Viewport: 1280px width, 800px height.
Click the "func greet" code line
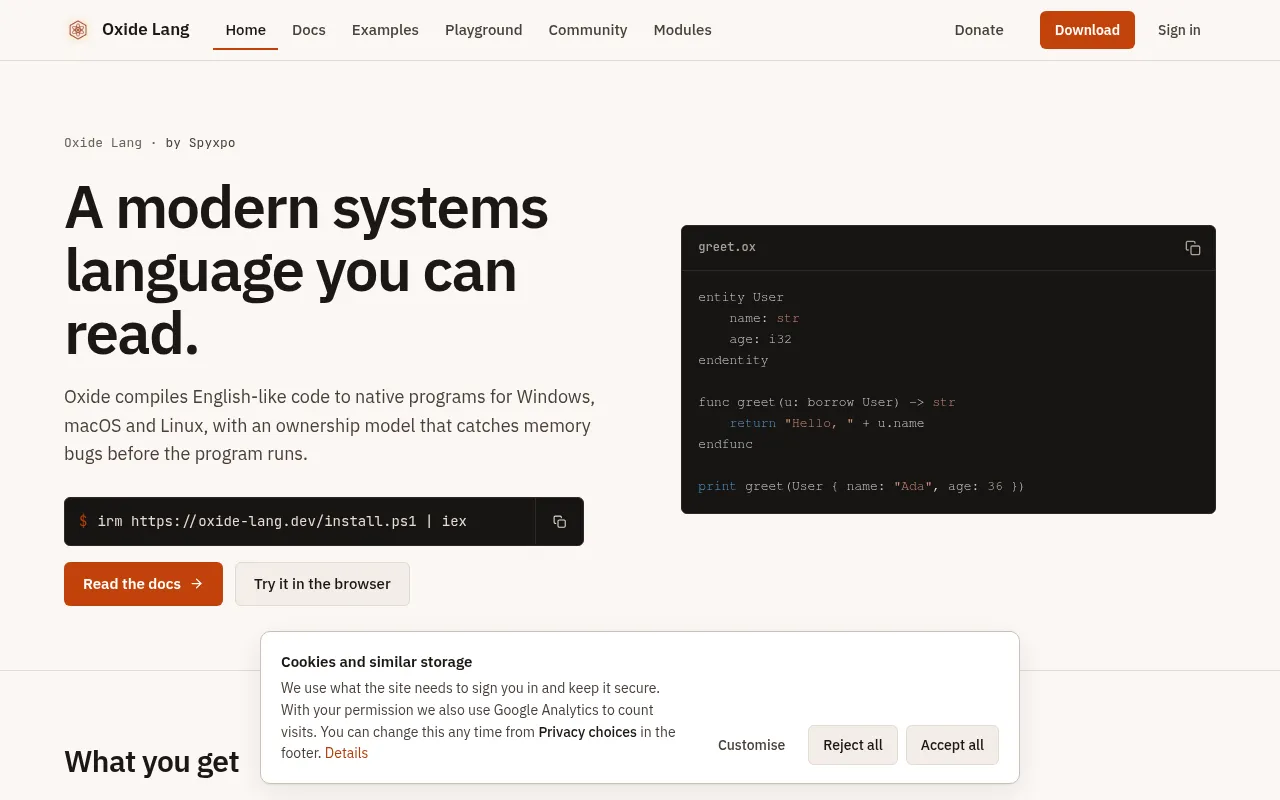click(827, 402)
